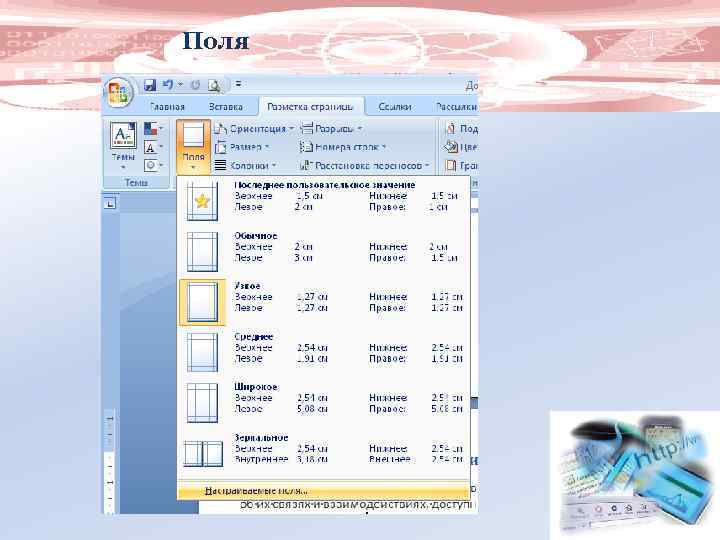
Task: Expand the Расстановка переносов dropdown arrow
Action: [x=427, y=166]
